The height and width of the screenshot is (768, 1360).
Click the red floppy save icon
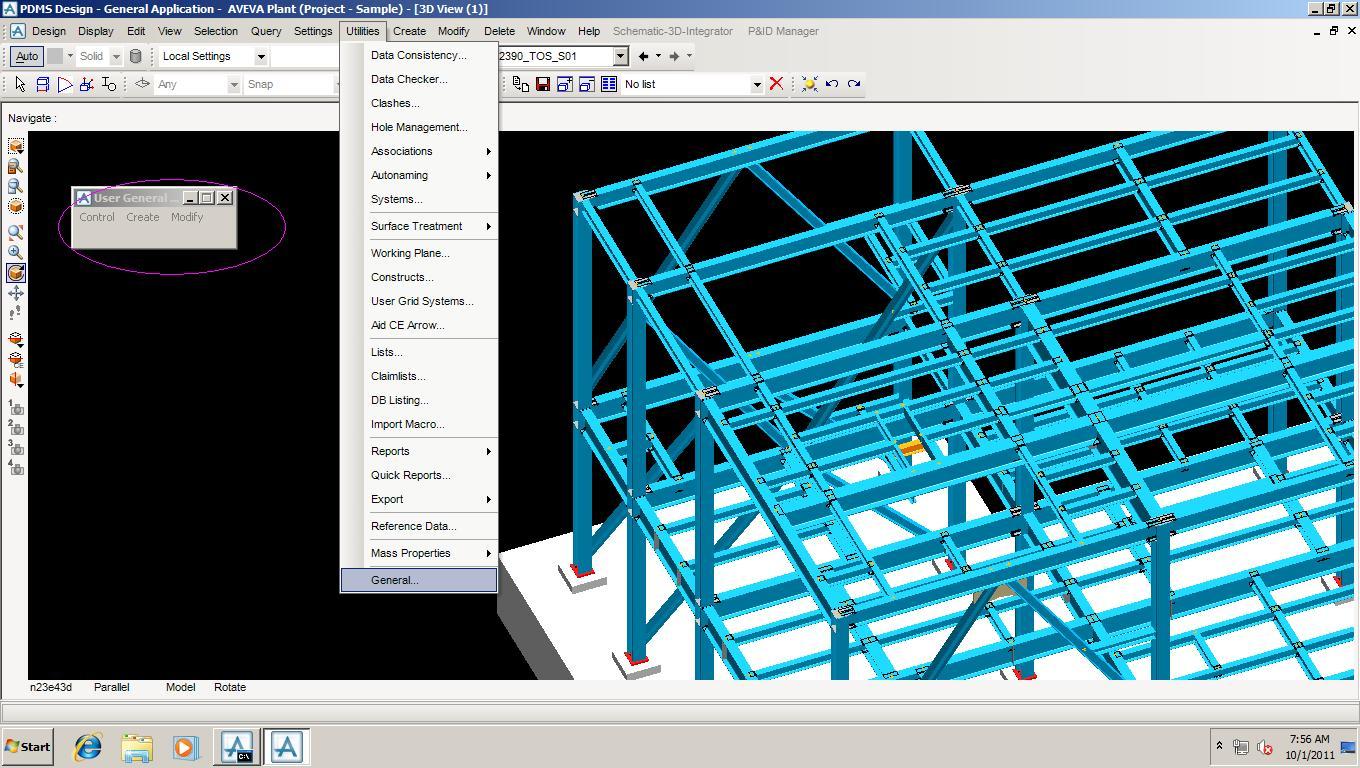(543, 84)
